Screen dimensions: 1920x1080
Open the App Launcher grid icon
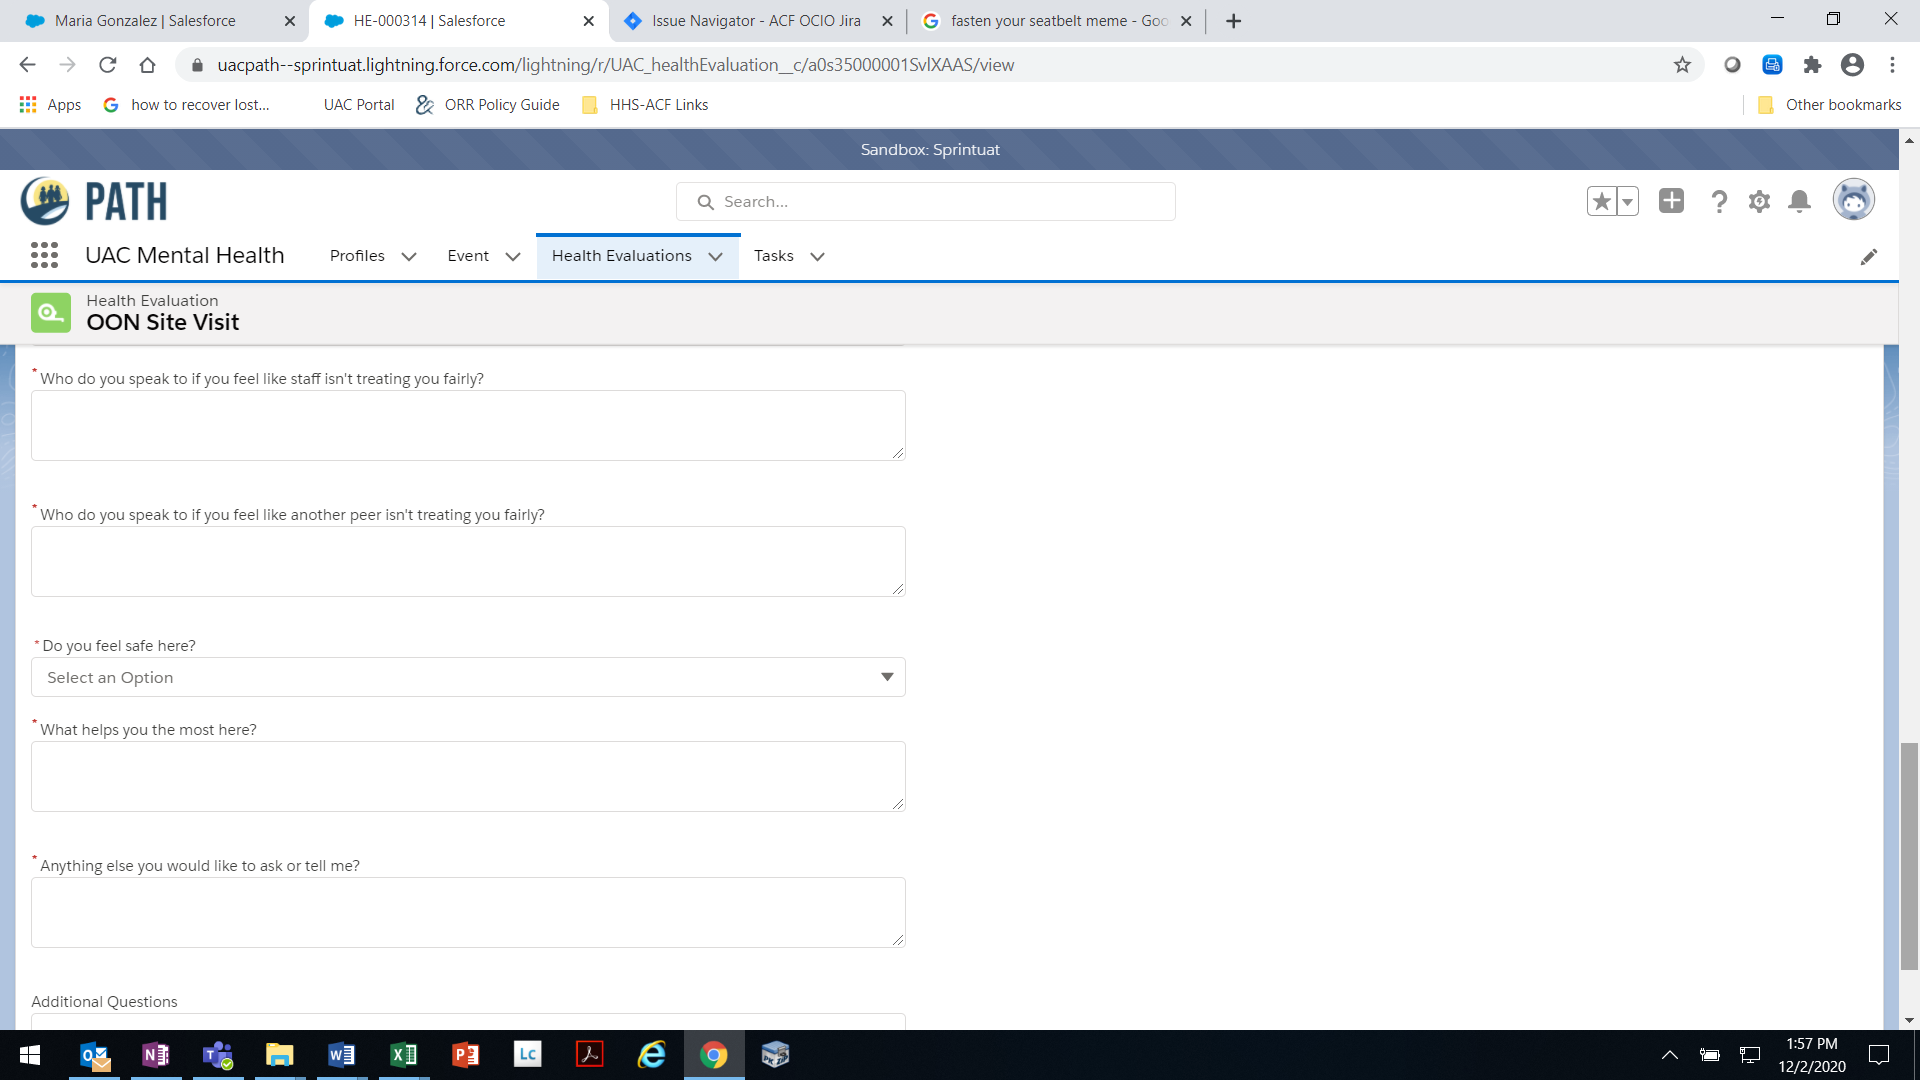click(44, 255)
